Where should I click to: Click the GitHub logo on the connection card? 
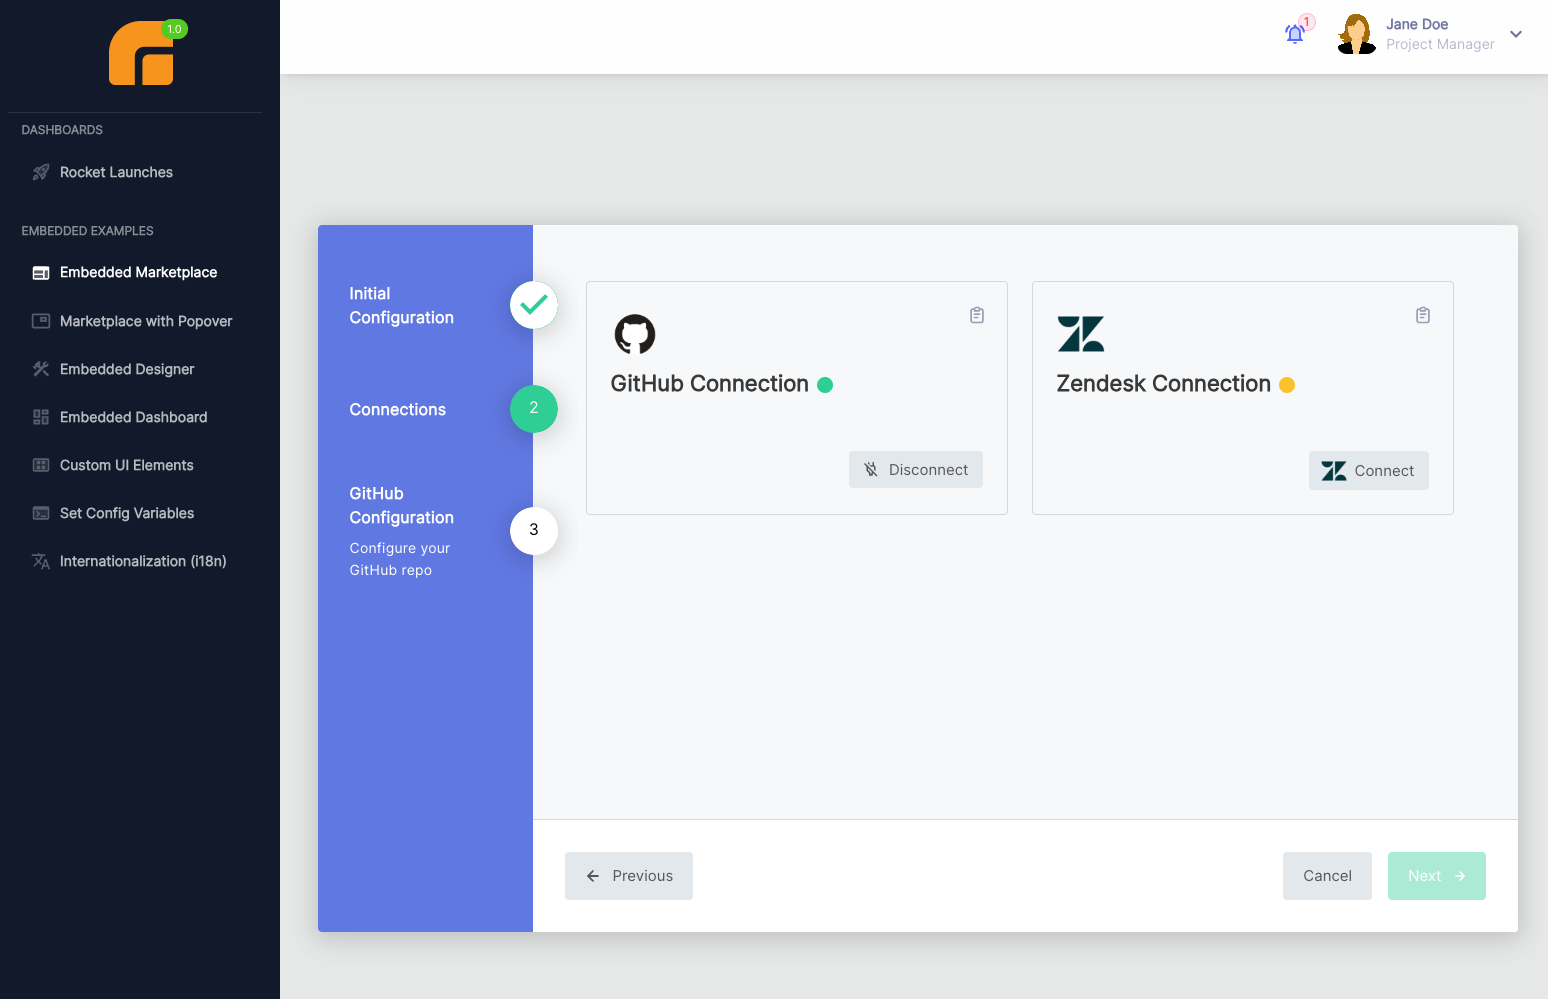point(635,334)
